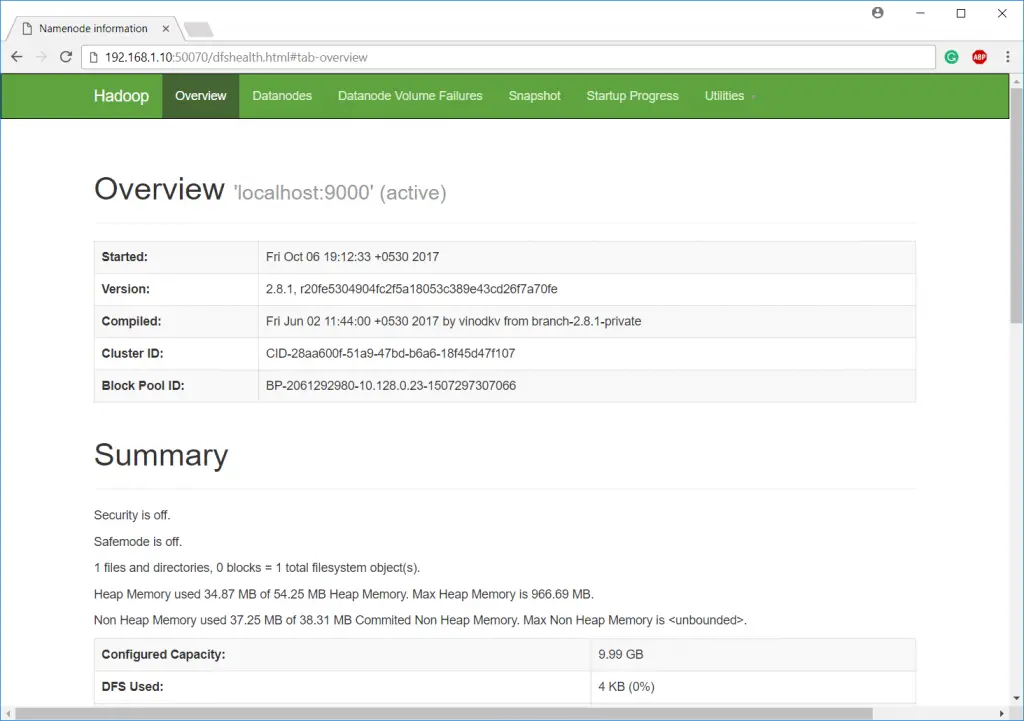Close the Namenode information tab
This screenshot has width=1024, height=721.
click(166, 29)
